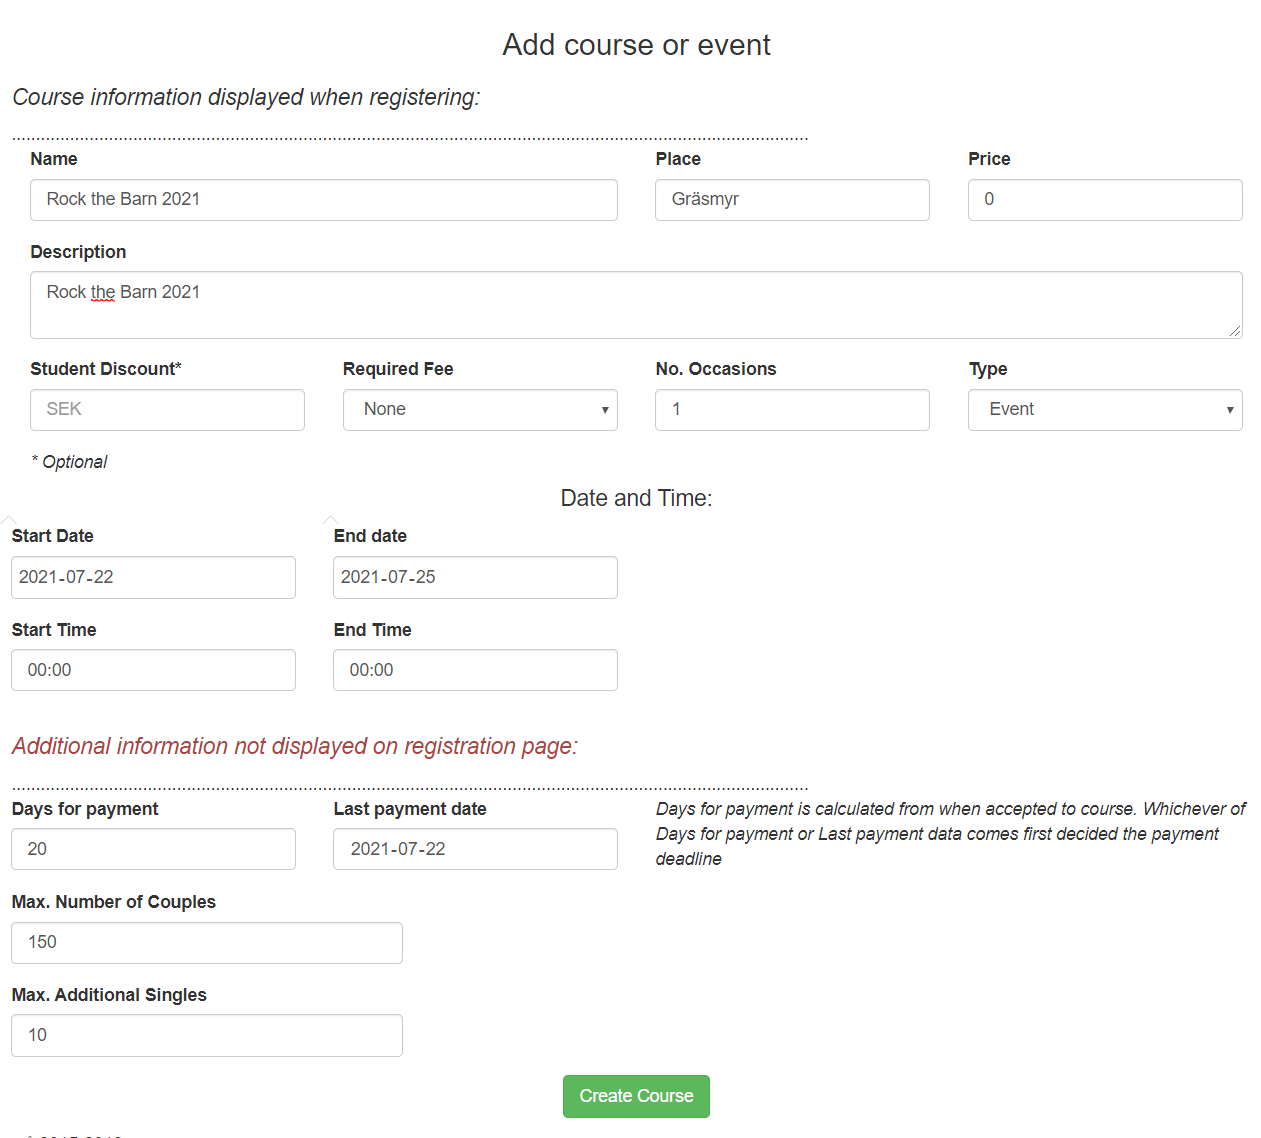Image resolution: width=1261 pixels, height=1138 pixels.
Task: Focus the Price input field
Action: pos(1104,200)
